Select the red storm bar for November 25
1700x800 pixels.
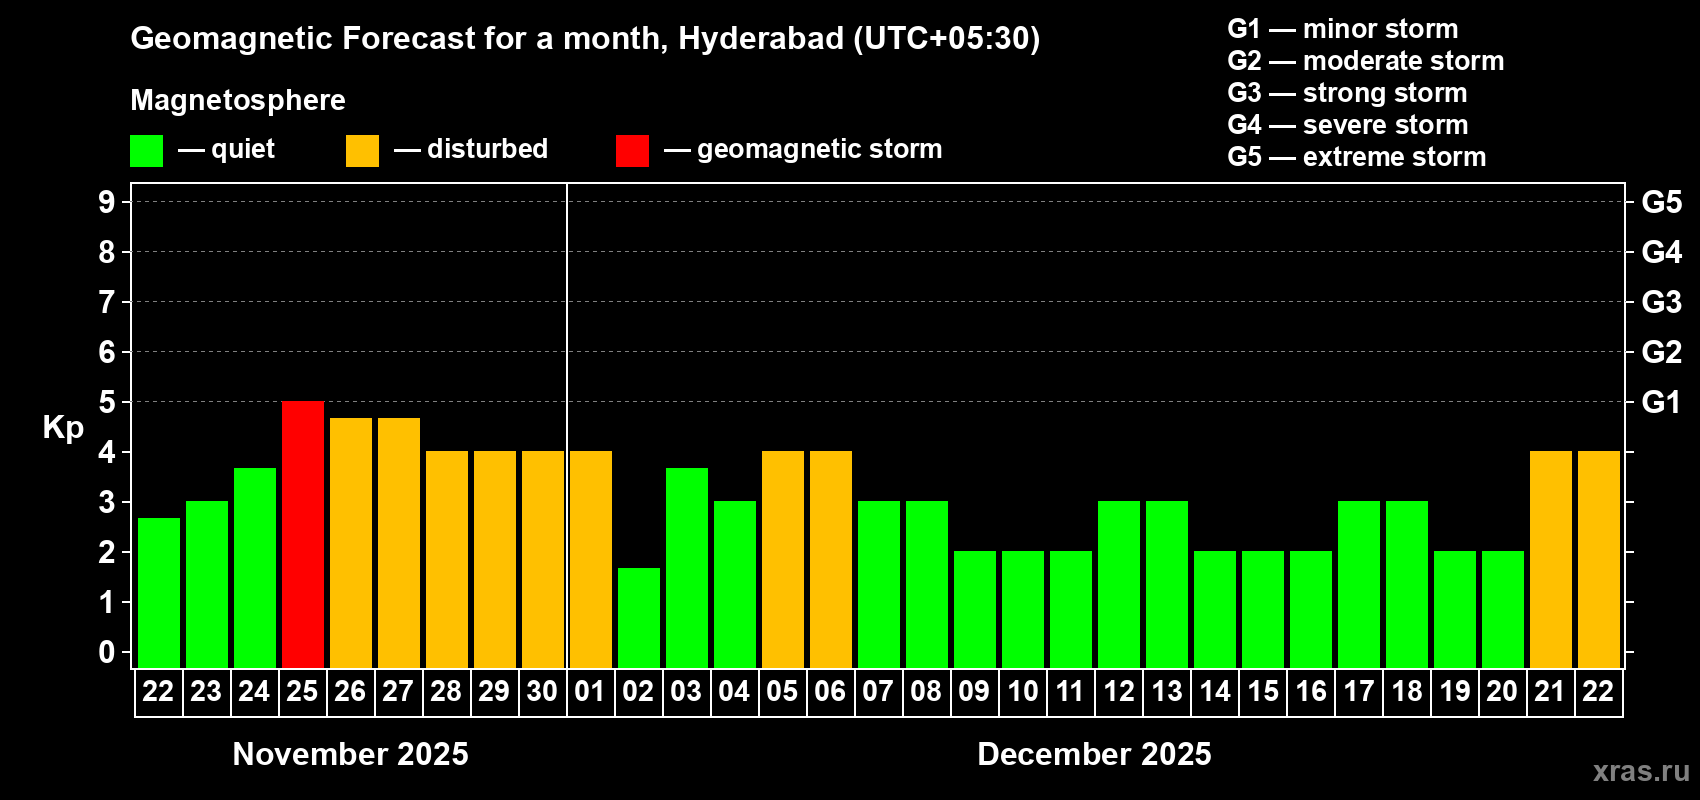click(303, 534)
